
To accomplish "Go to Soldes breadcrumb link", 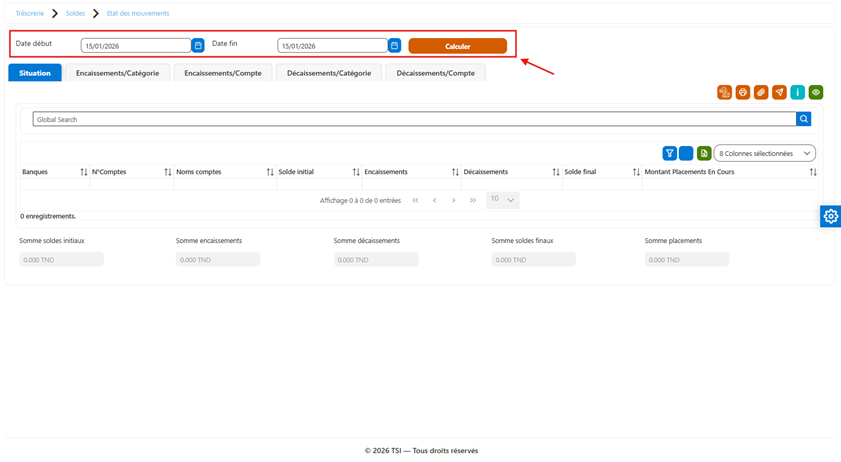I will (75, 13).
